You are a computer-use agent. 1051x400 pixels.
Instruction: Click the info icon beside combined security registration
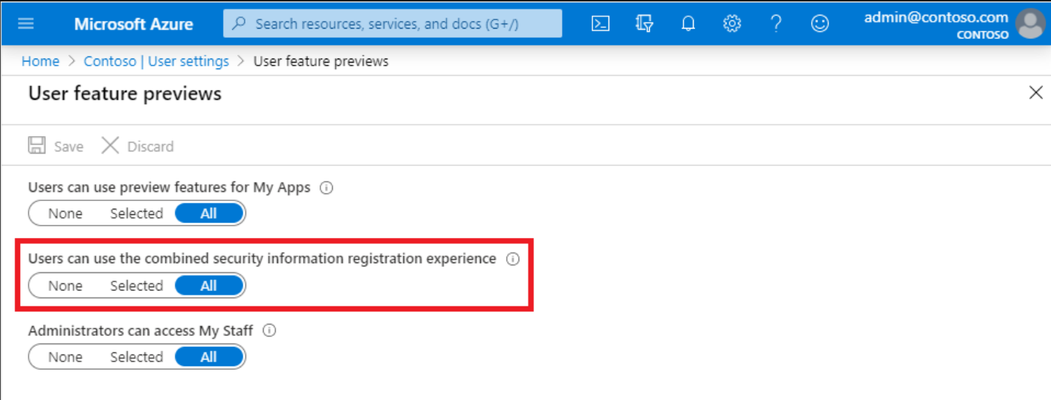(513, 259)
